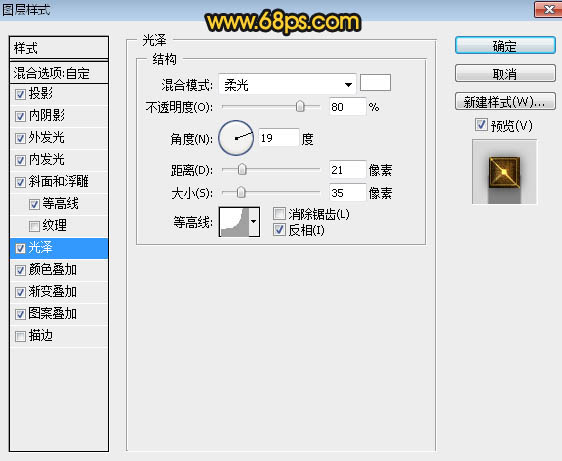This screenshot has height=461, width=562.
Task: Open the 外发光 settings panel
Action: [47, 138]
